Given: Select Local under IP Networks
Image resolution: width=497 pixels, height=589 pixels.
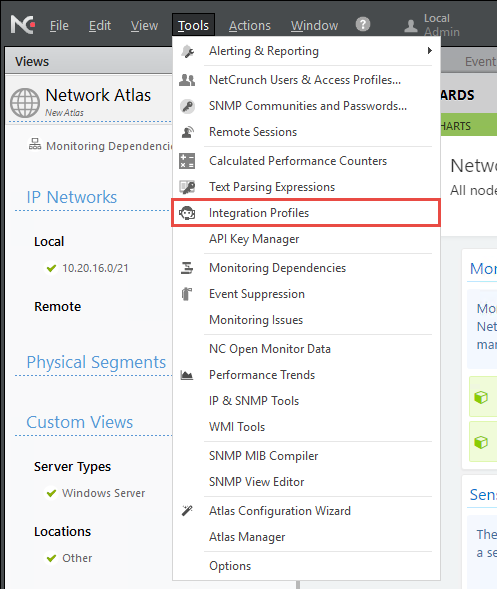Looking at the screenshot, I should click(x=49, y=242).
